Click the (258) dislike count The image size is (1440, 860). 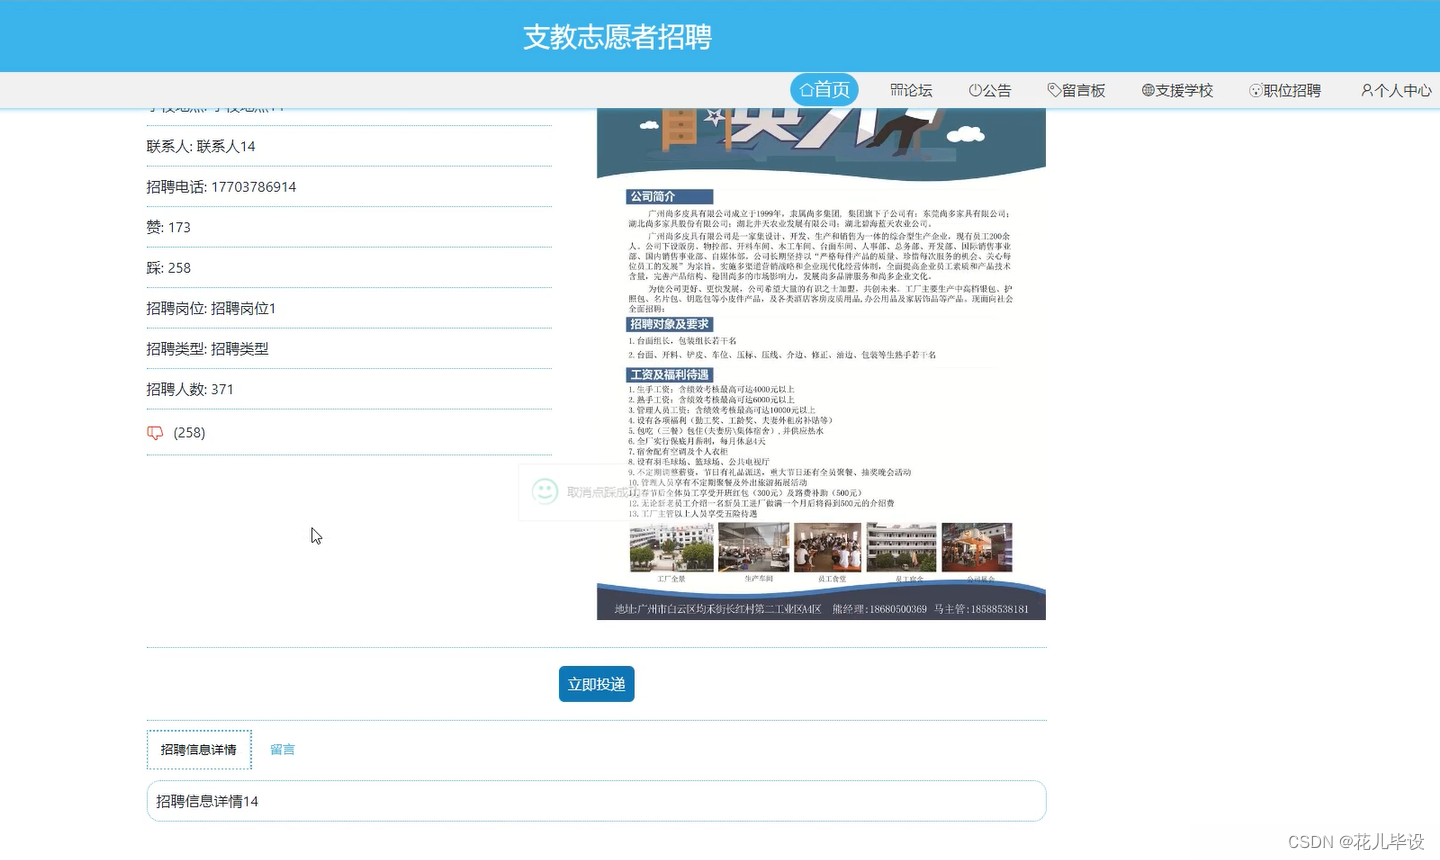pyautogui.click(x=189, y=433)
